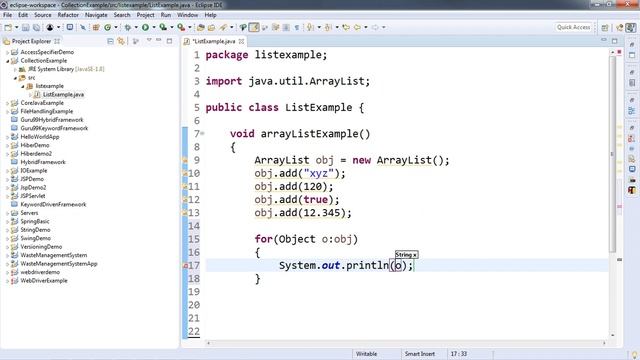This screenshot has height=360, width=640.
Task: Collapse the listexample package node
Action: [23, 86]
